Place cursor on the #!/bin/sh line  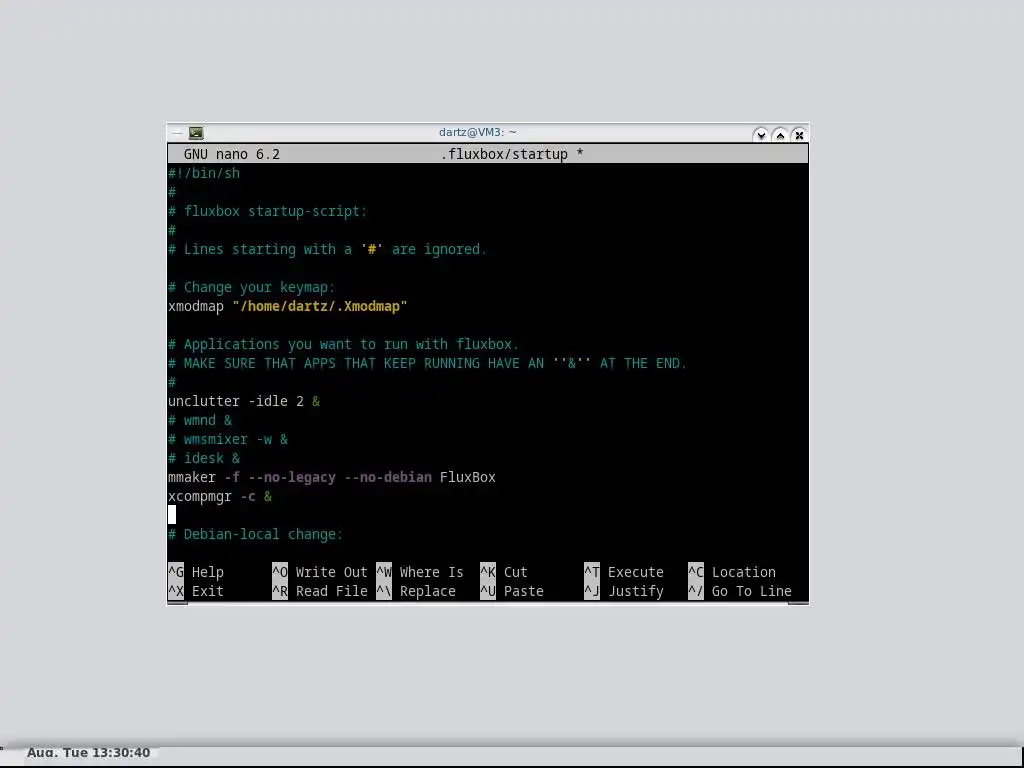[204, 173]
